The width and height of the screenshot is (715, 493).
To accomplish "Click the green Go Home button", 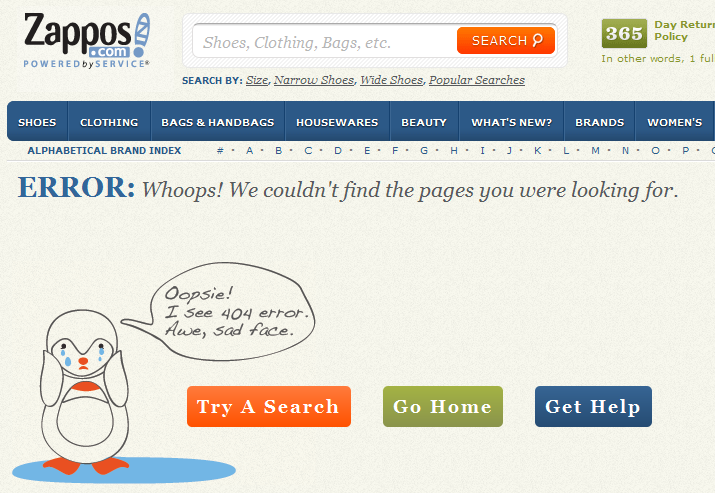I will (443, 406).
